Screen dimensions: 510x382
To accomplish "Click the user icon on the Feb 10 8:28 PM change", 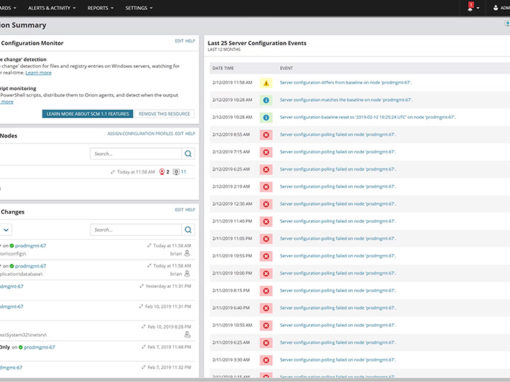I will point(187,334).
